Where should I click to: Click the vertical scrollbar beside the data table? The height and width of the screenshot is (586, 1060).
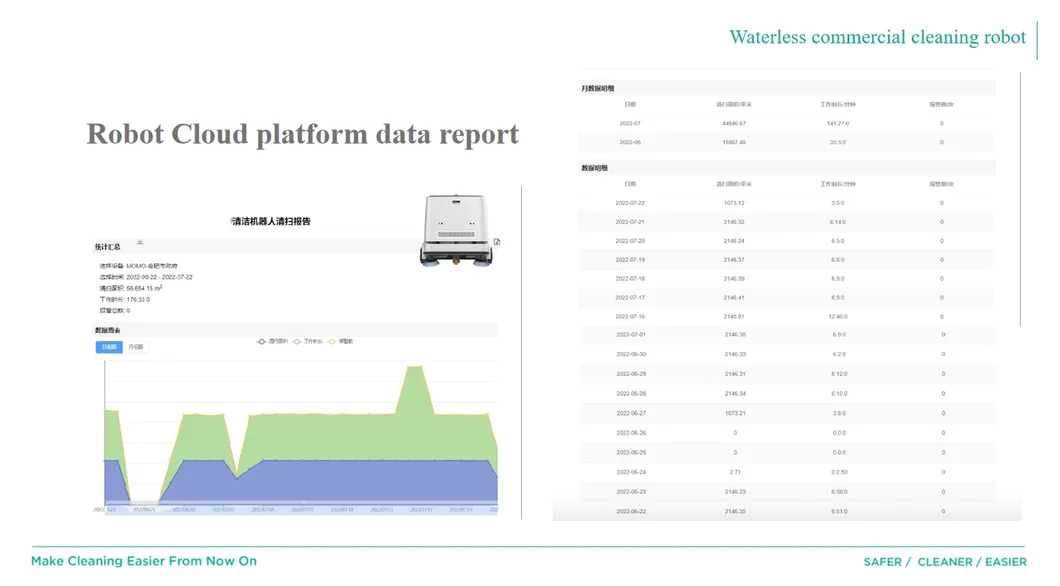coord(1021,200)
